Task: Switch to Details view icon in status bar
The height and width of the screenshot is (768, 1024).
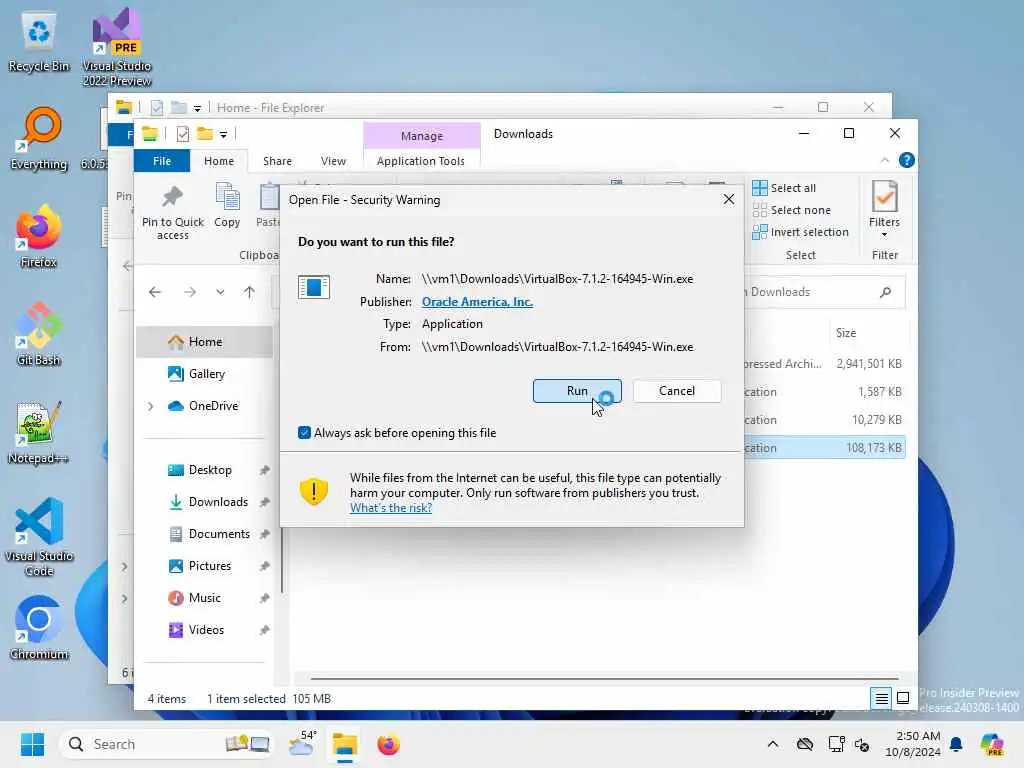Action: [x=881, y=698]
